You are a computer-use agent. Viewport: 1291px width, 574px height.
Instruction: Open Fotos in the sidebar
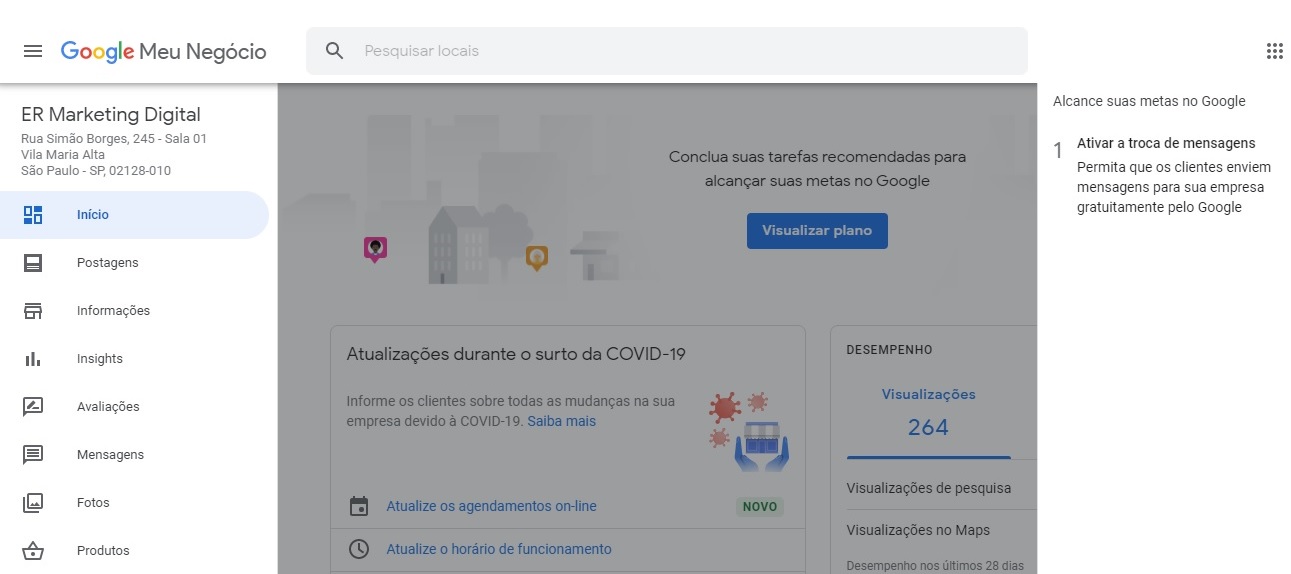point(134,503)
